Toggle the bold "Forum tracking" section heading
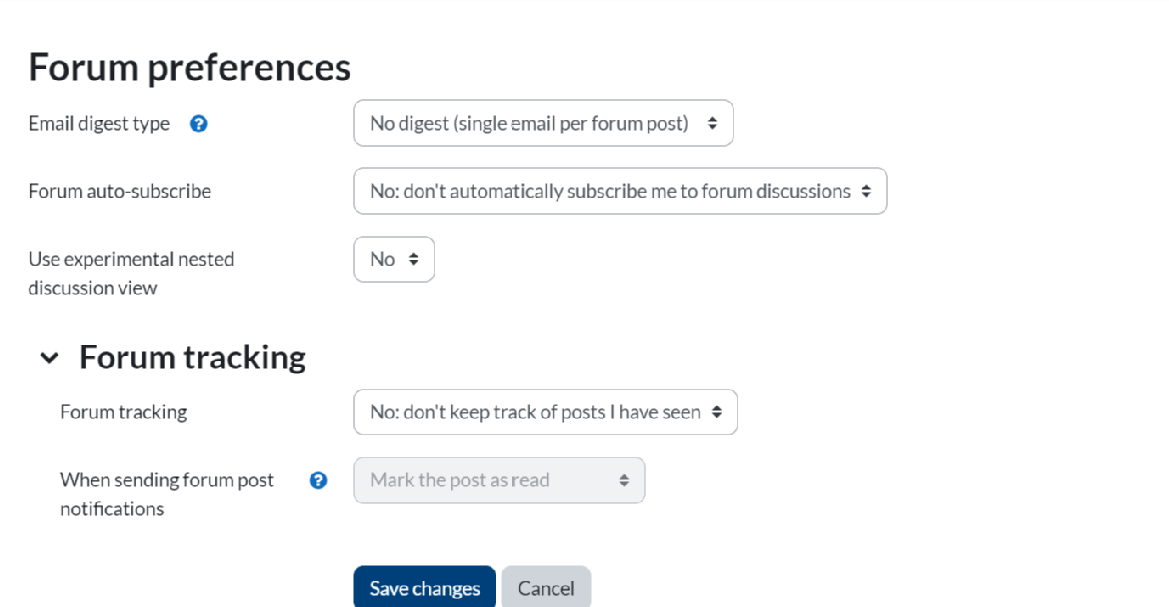Viewport: 1169px width, 607px height. tap(192, 357)
